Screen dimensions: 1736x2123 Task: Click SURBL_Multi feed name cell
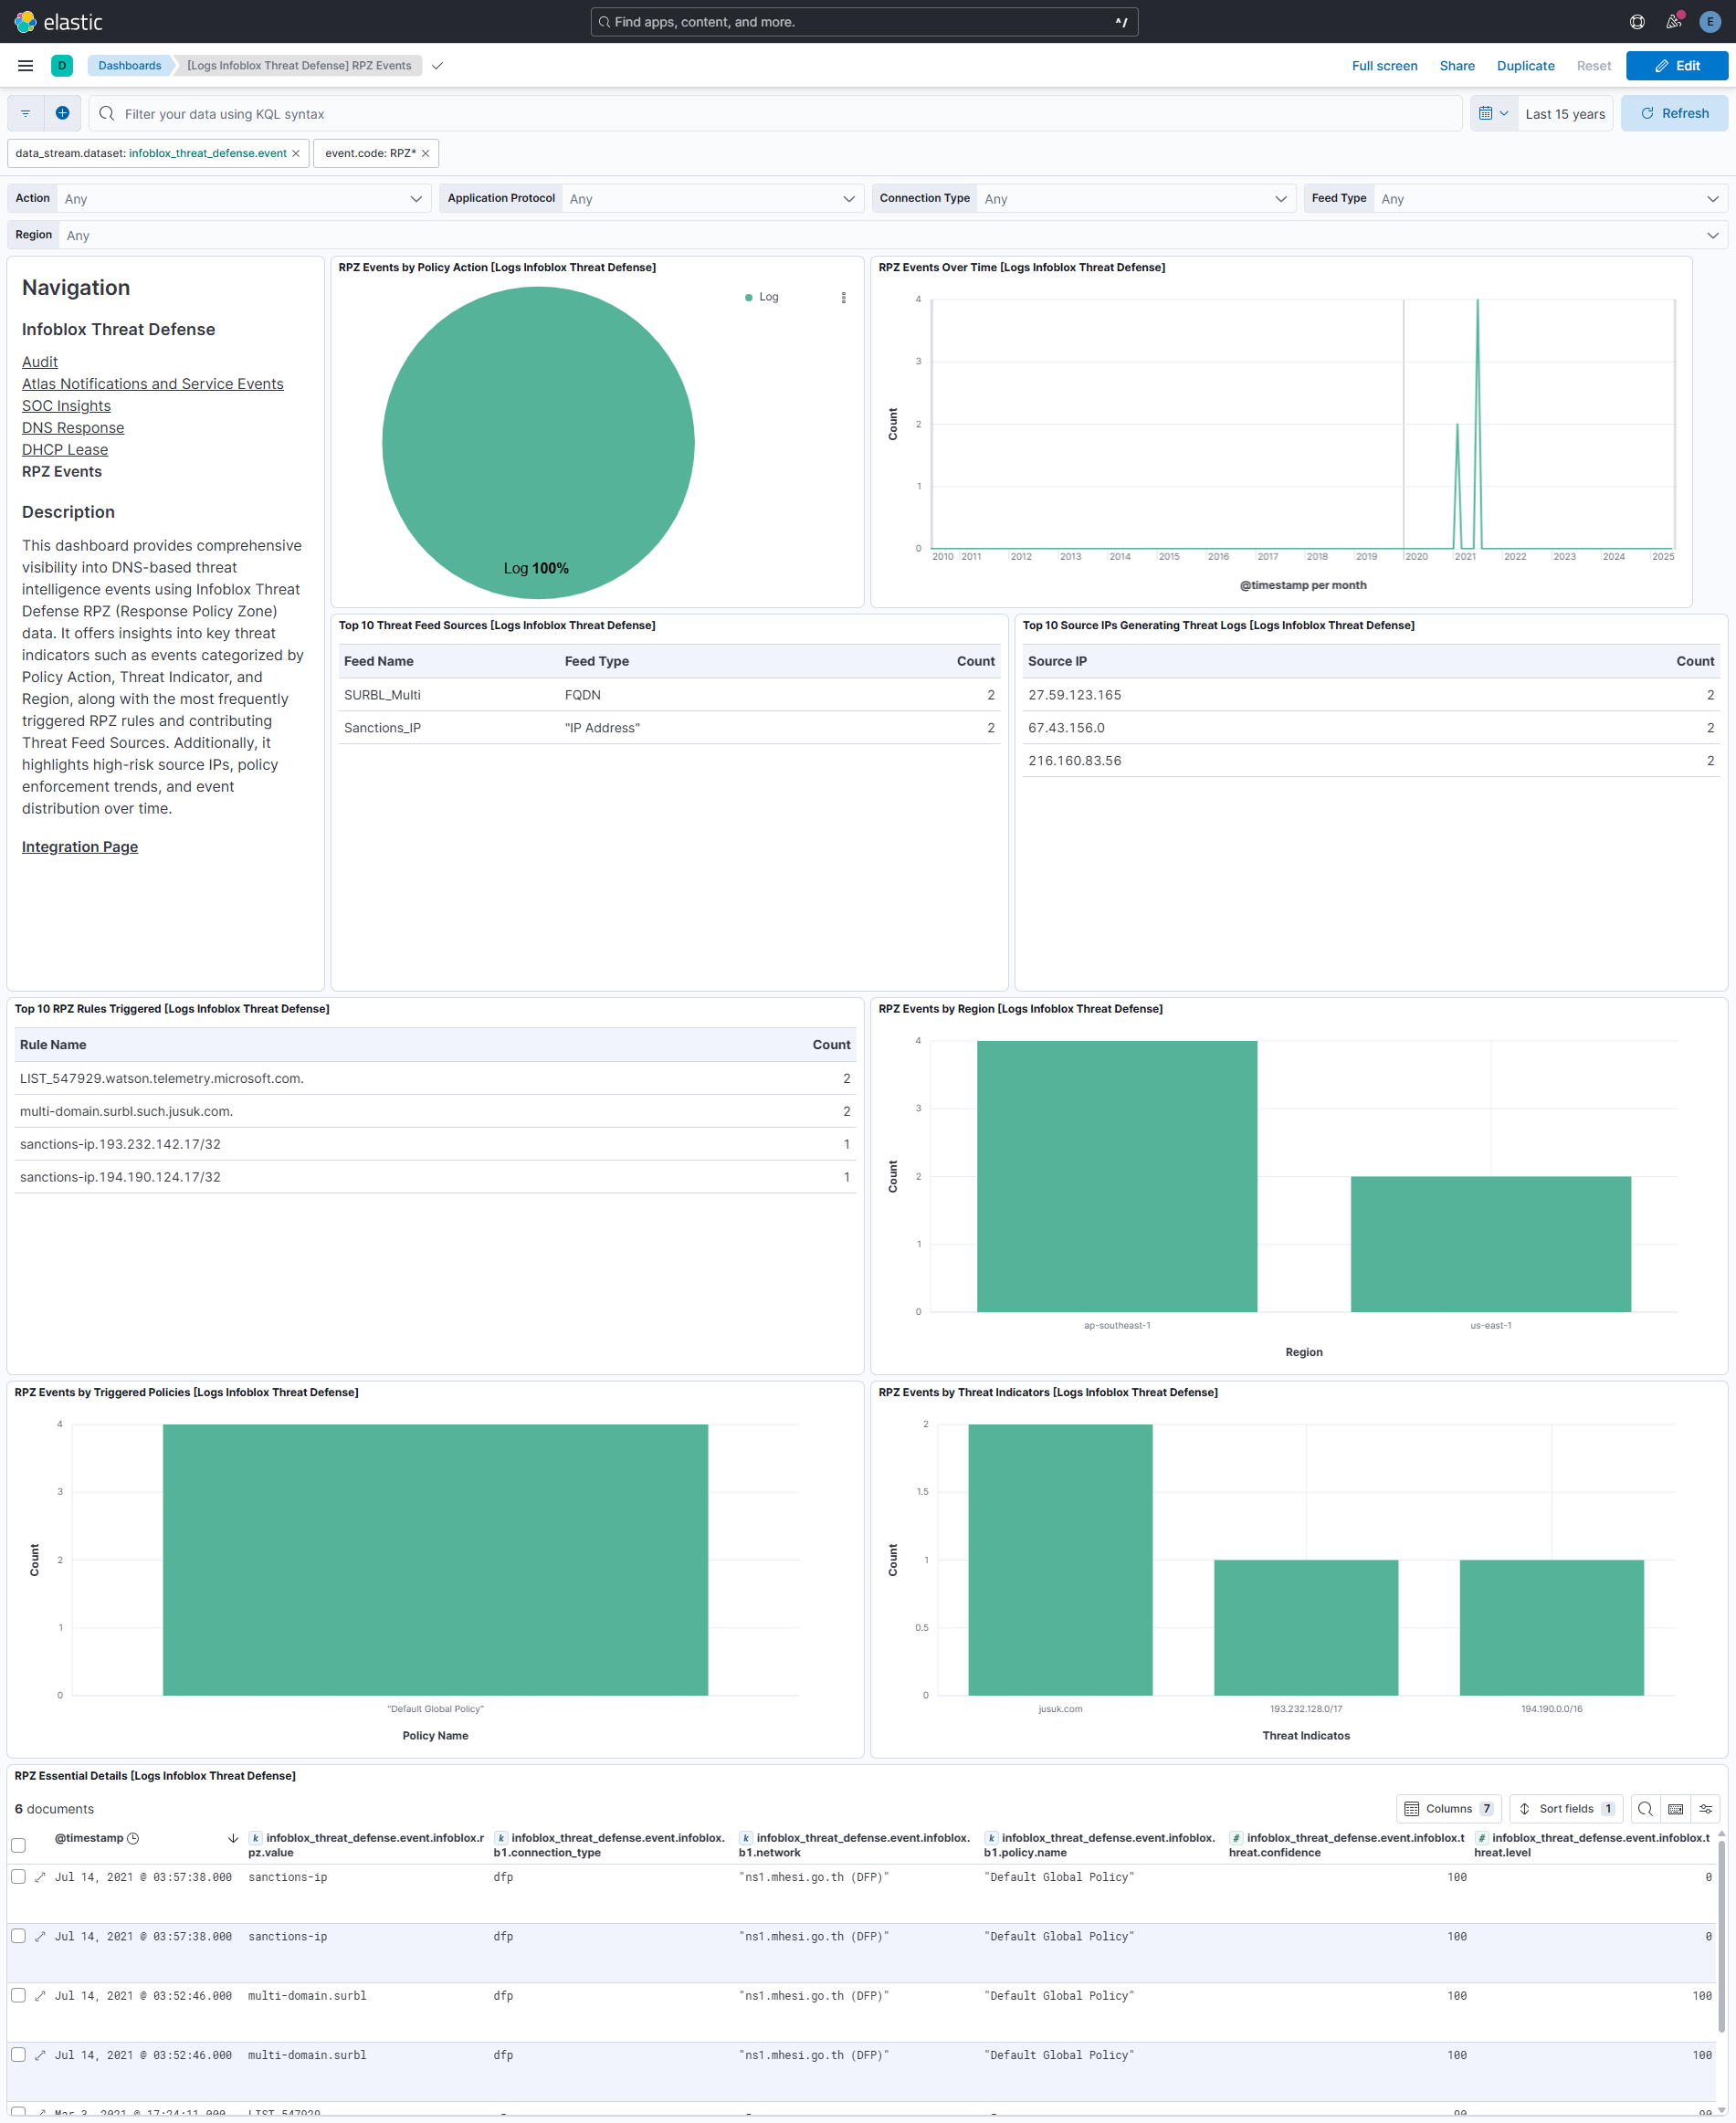[x=382, y=695]
